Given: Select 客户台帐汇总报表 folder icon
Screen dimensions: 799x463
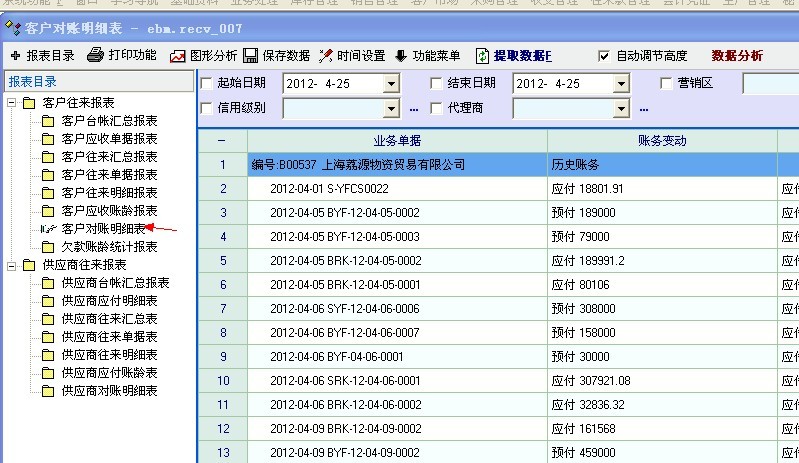Looking at the screenshot, I should pos(48,121).
